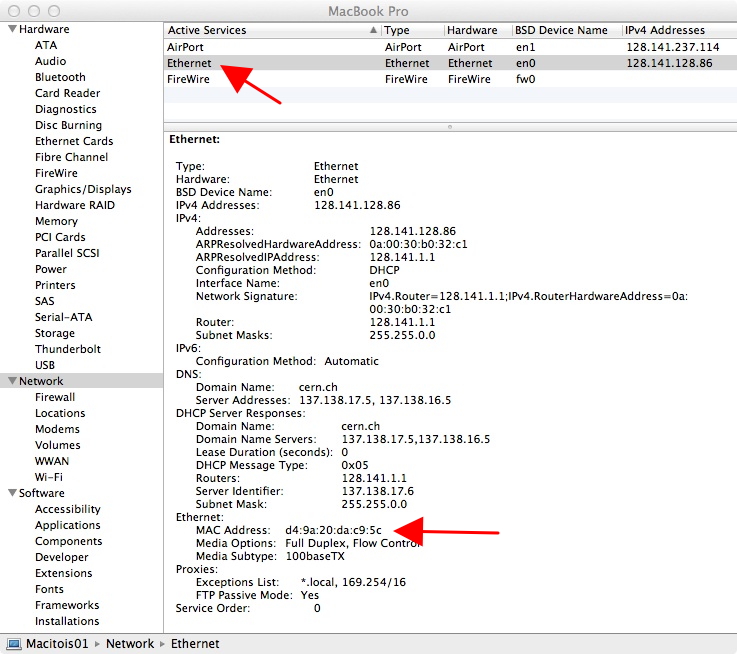737x654 pixels.
Task: Click the split pane divider handle dot
Action: pyautogui.click(x=450, y=127)
